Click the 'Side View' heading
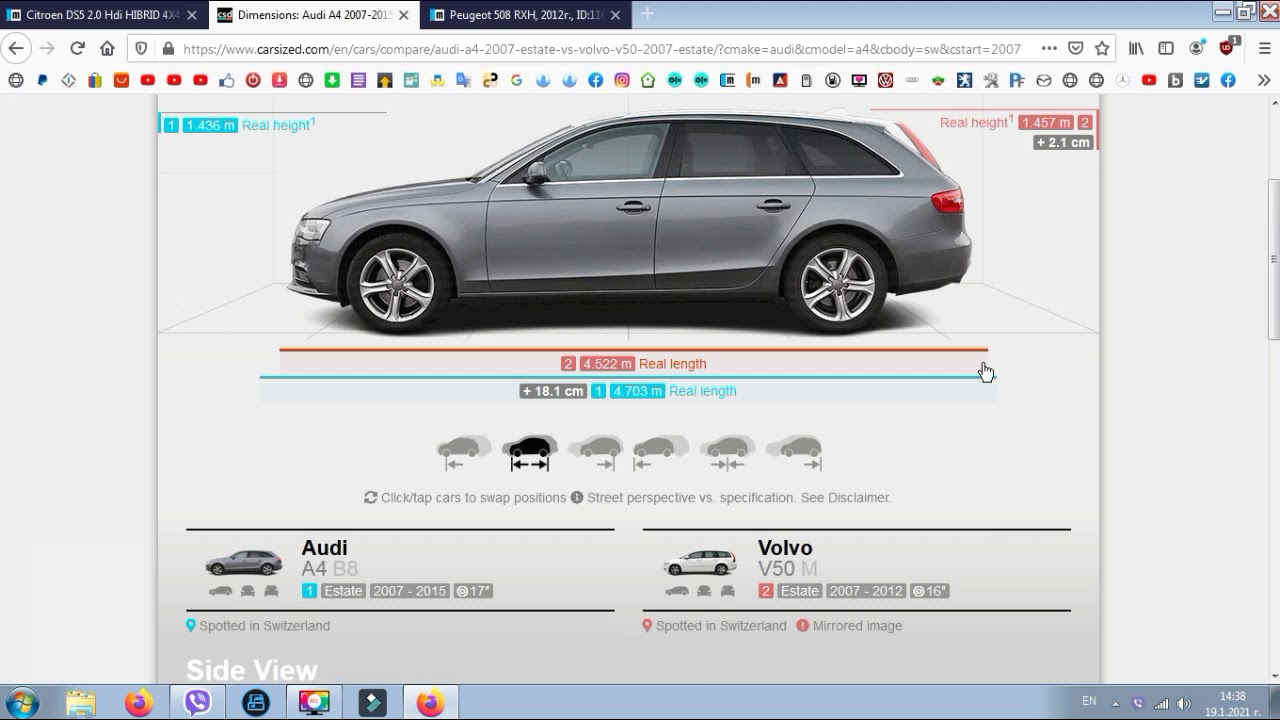Viewport: 1280px width, 720px height. click(x=252, y=670)
